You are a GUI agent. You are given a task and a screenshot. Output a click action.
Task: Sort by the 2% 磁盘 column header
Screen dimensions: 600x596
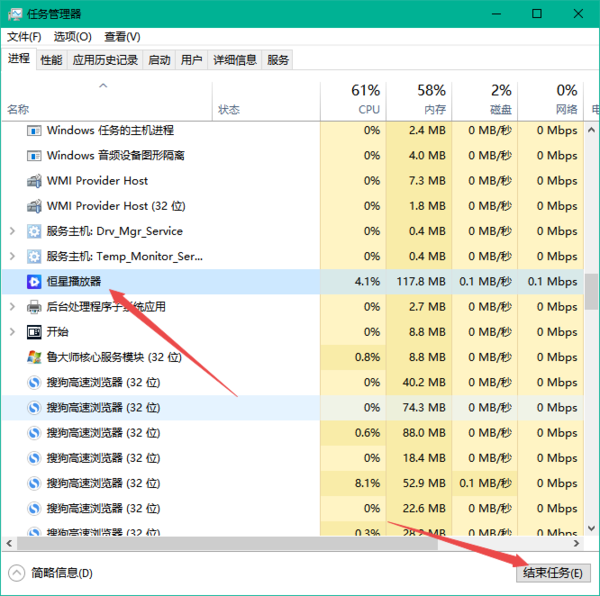485,101
